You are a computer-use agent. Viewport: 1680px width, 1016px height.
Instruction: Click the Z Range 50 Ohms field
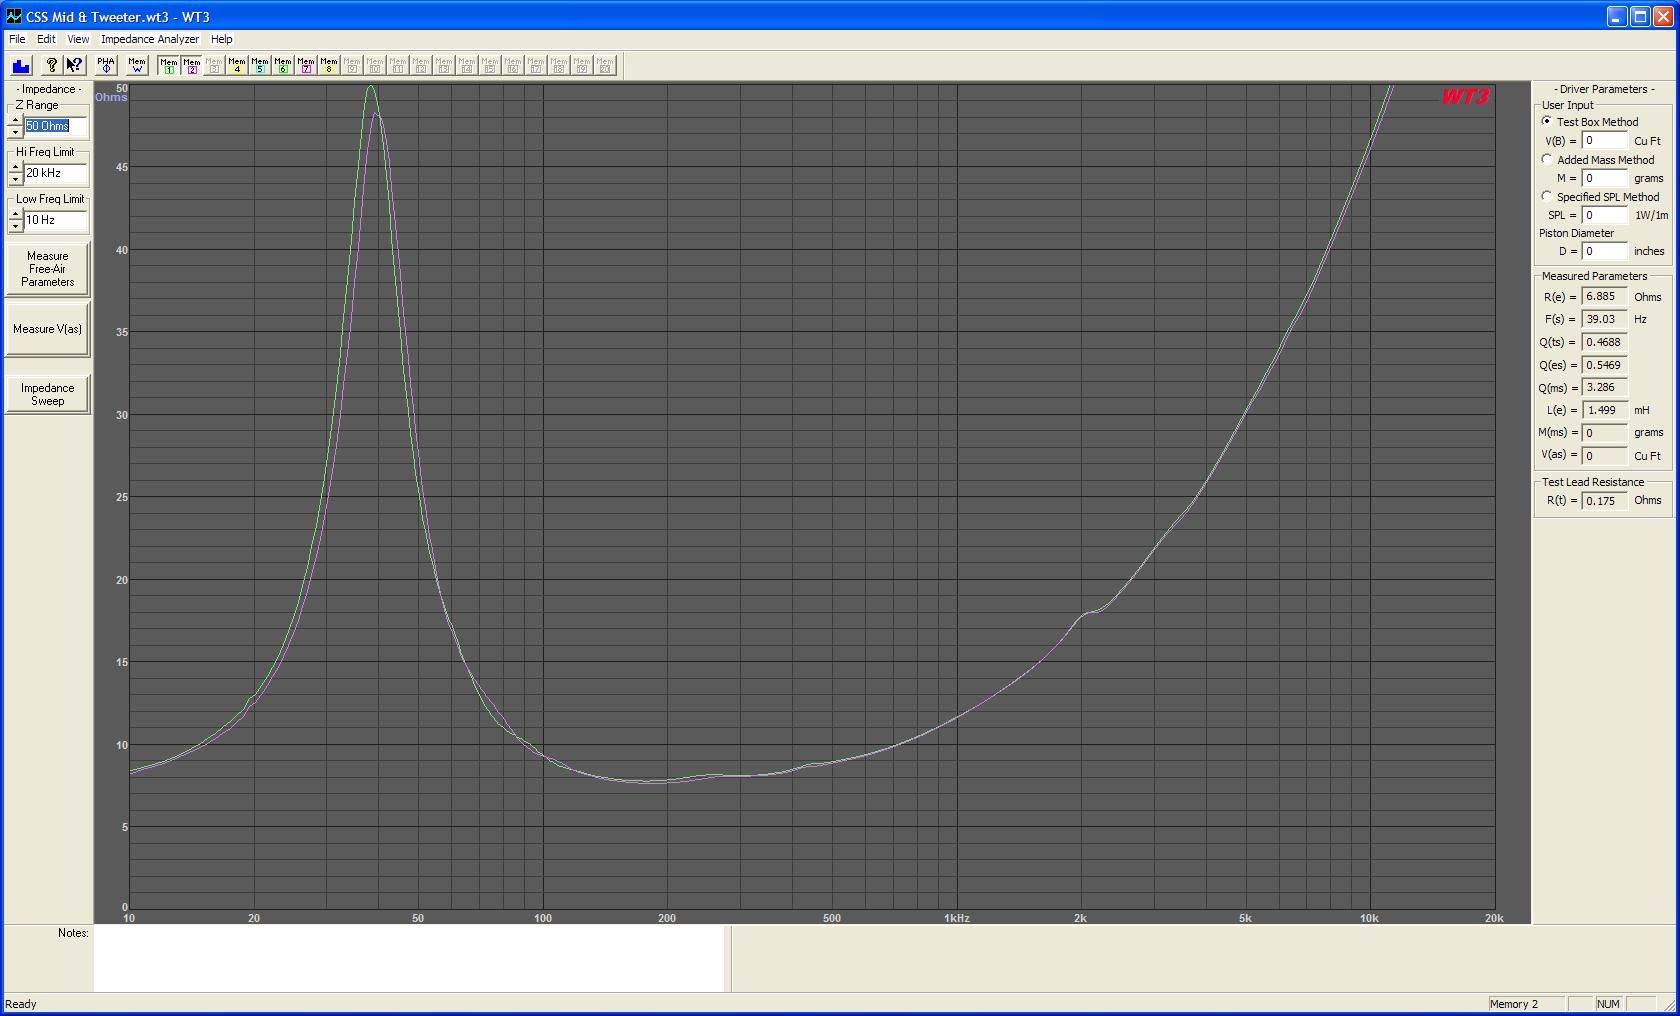tap(56, 126)
